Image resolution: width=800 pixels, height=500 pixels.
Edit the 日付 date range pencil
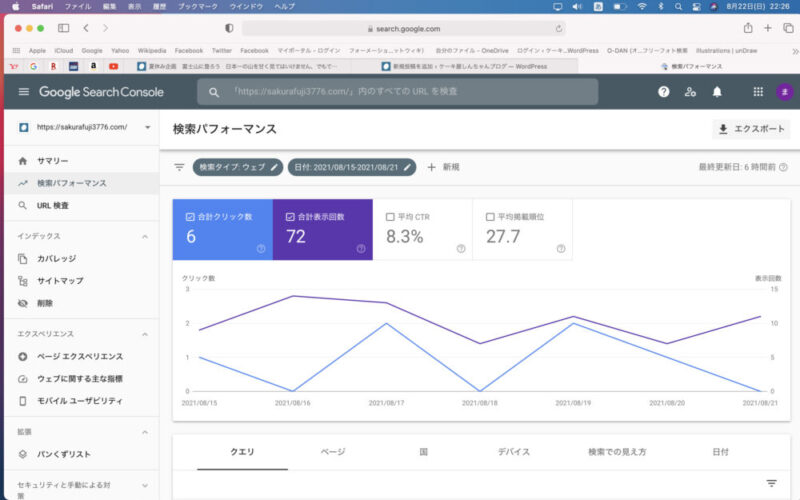pos(407,167)
